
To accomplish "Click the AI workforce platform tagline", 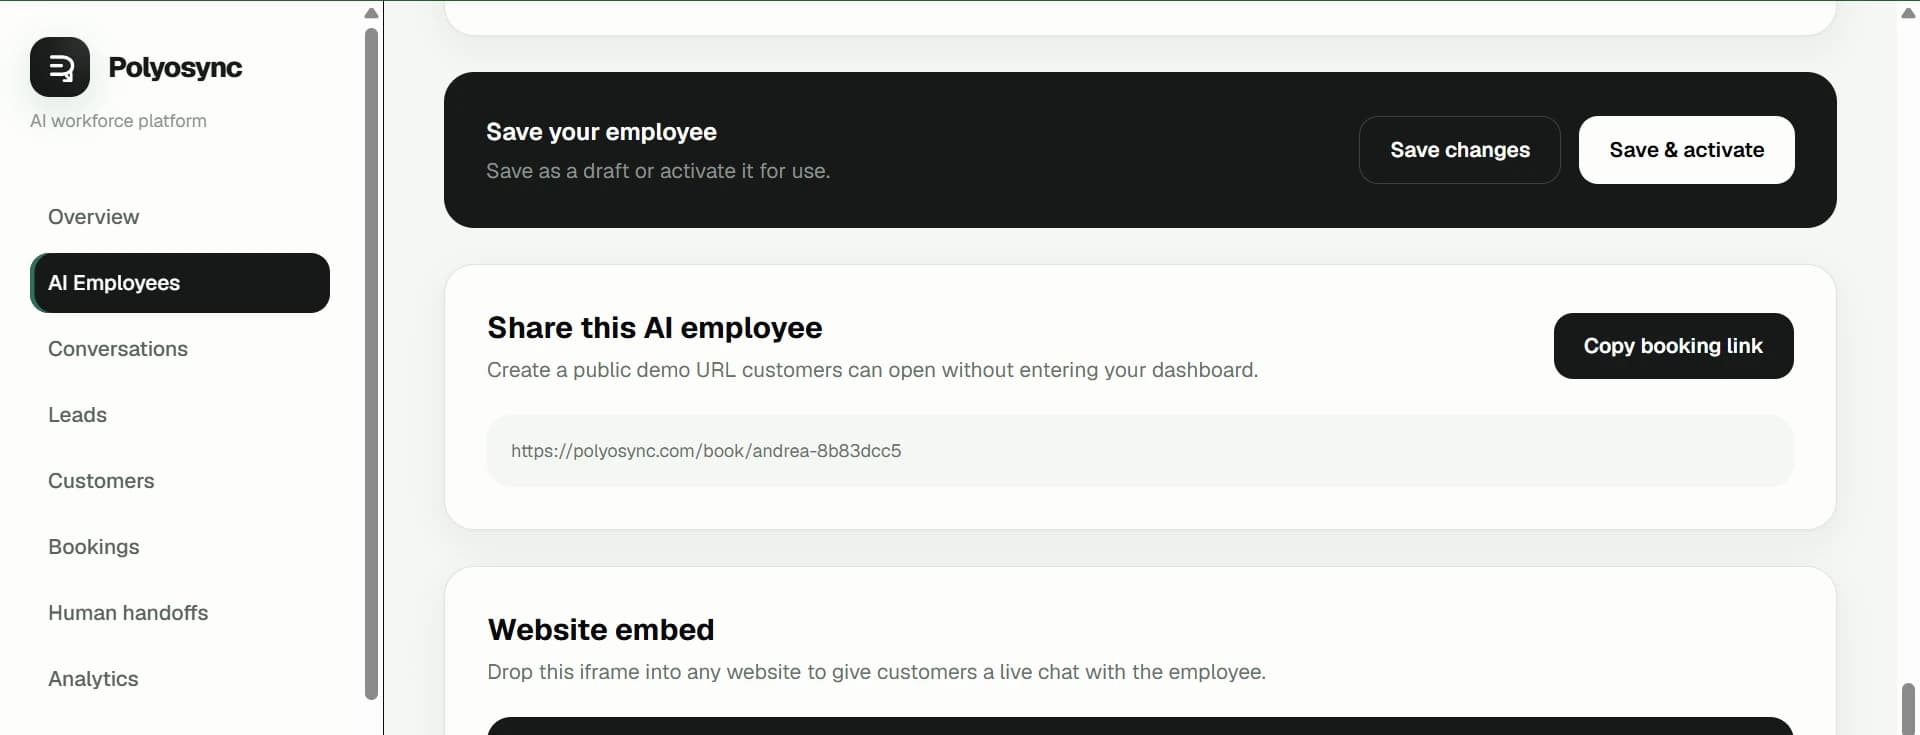I will pyautogui.click(x=118, y=121).
